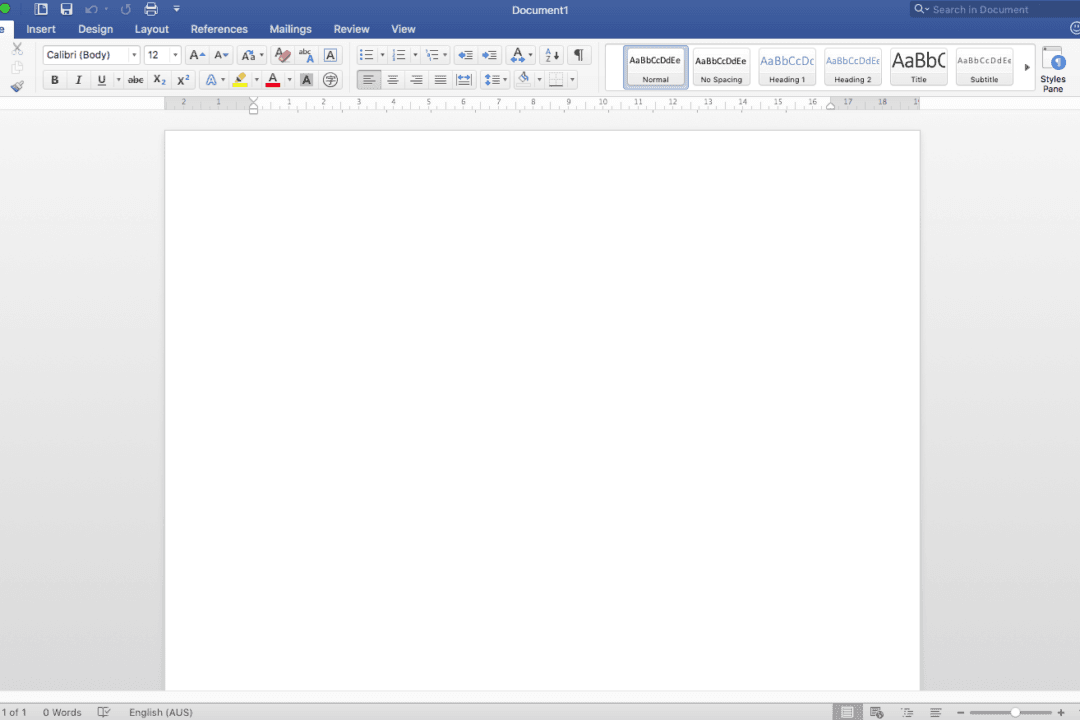The height and width of the screenshot is (720, 1080).
Task: Toggle Bold formatting
Action: click(x=55, y=80)
